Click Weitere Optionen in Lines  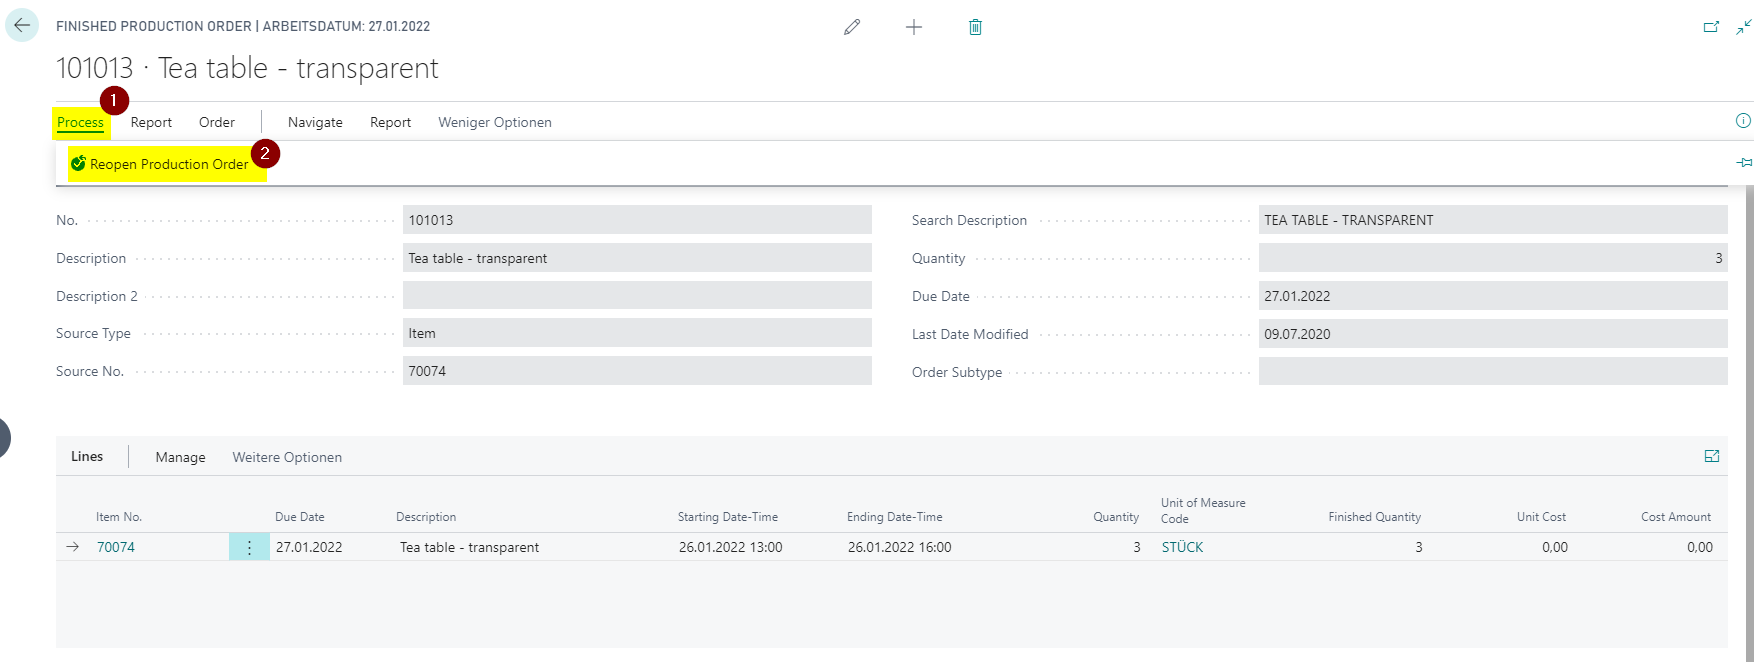click(x=287, y=457)
